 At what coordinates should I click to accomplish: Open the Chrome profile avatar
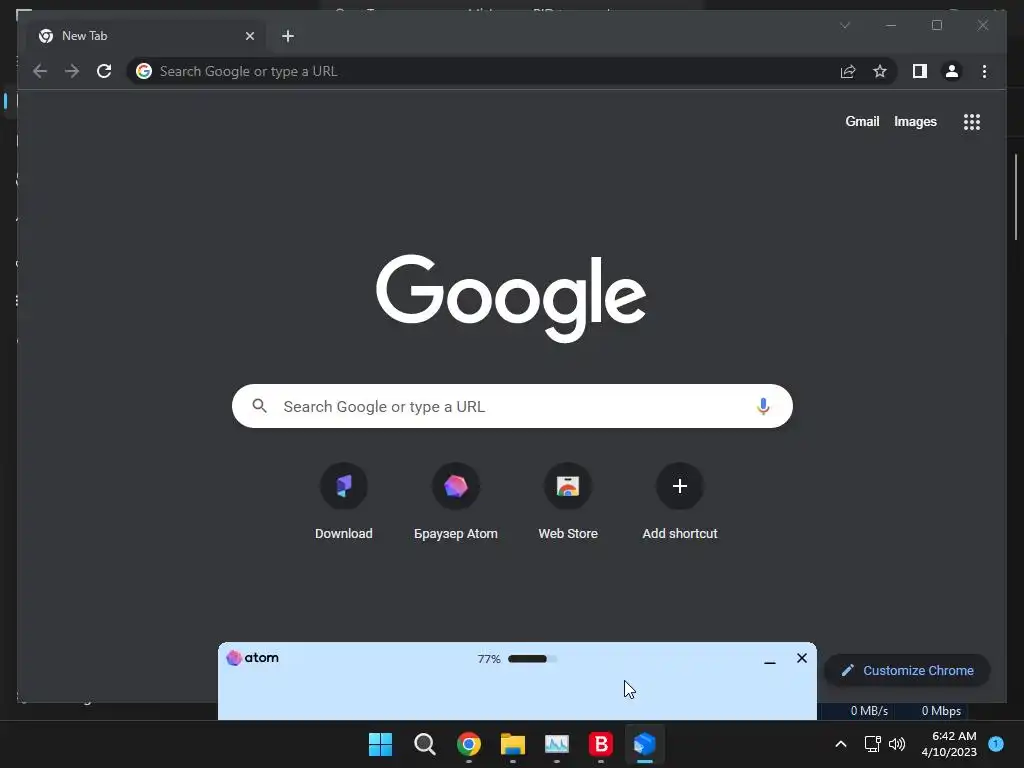click(x=952, y=71)
